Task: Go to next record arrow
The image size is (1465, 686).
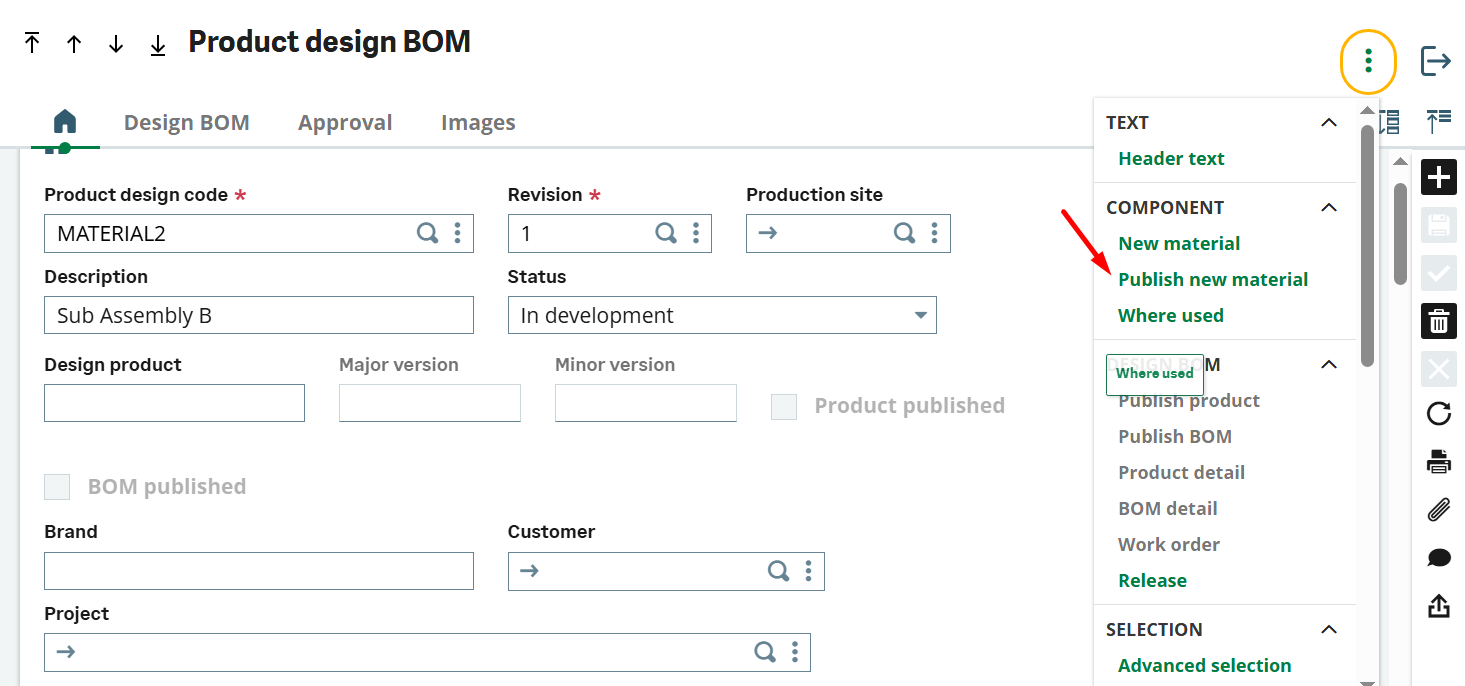Action: click(x=116, y=44)
